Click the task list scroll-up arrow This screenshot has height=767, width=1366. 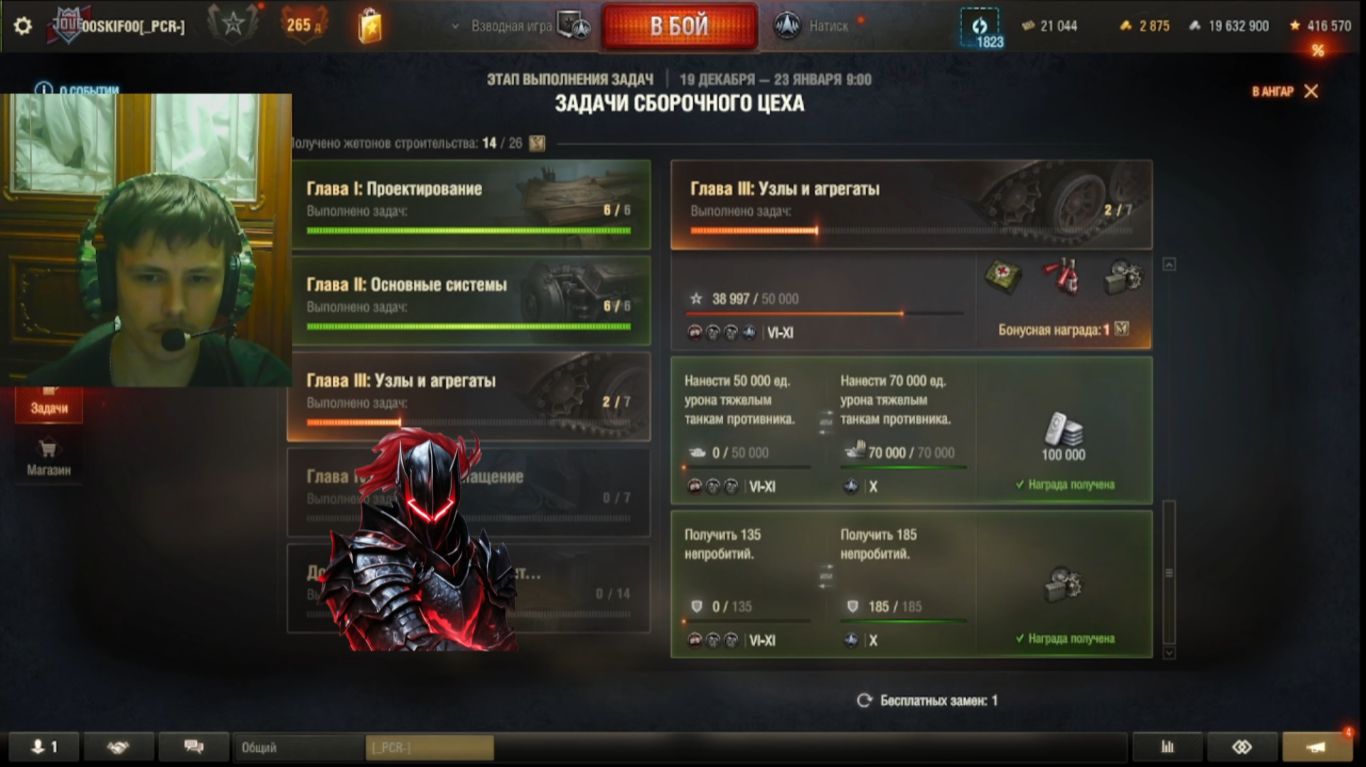pos(1169,265)
